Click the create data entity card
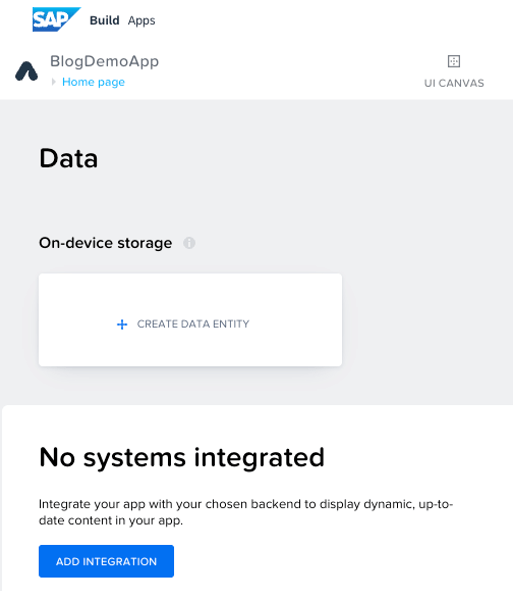The image size is (514, 591). [190, 320]
